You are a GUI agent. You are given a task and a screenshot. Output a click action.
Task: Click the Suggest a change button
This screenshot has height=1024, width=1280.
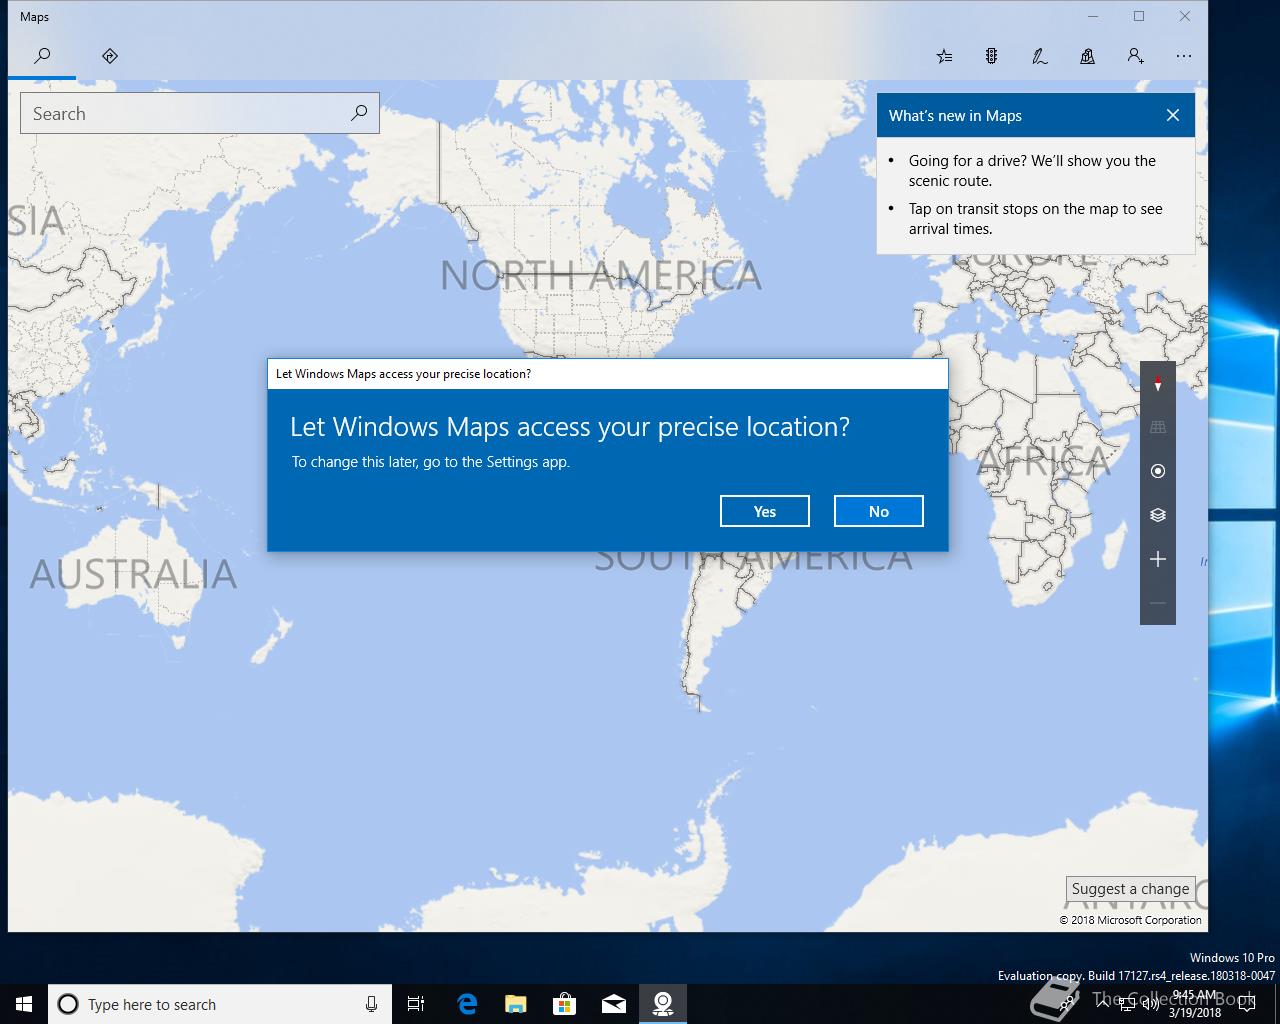[1130, 889]
